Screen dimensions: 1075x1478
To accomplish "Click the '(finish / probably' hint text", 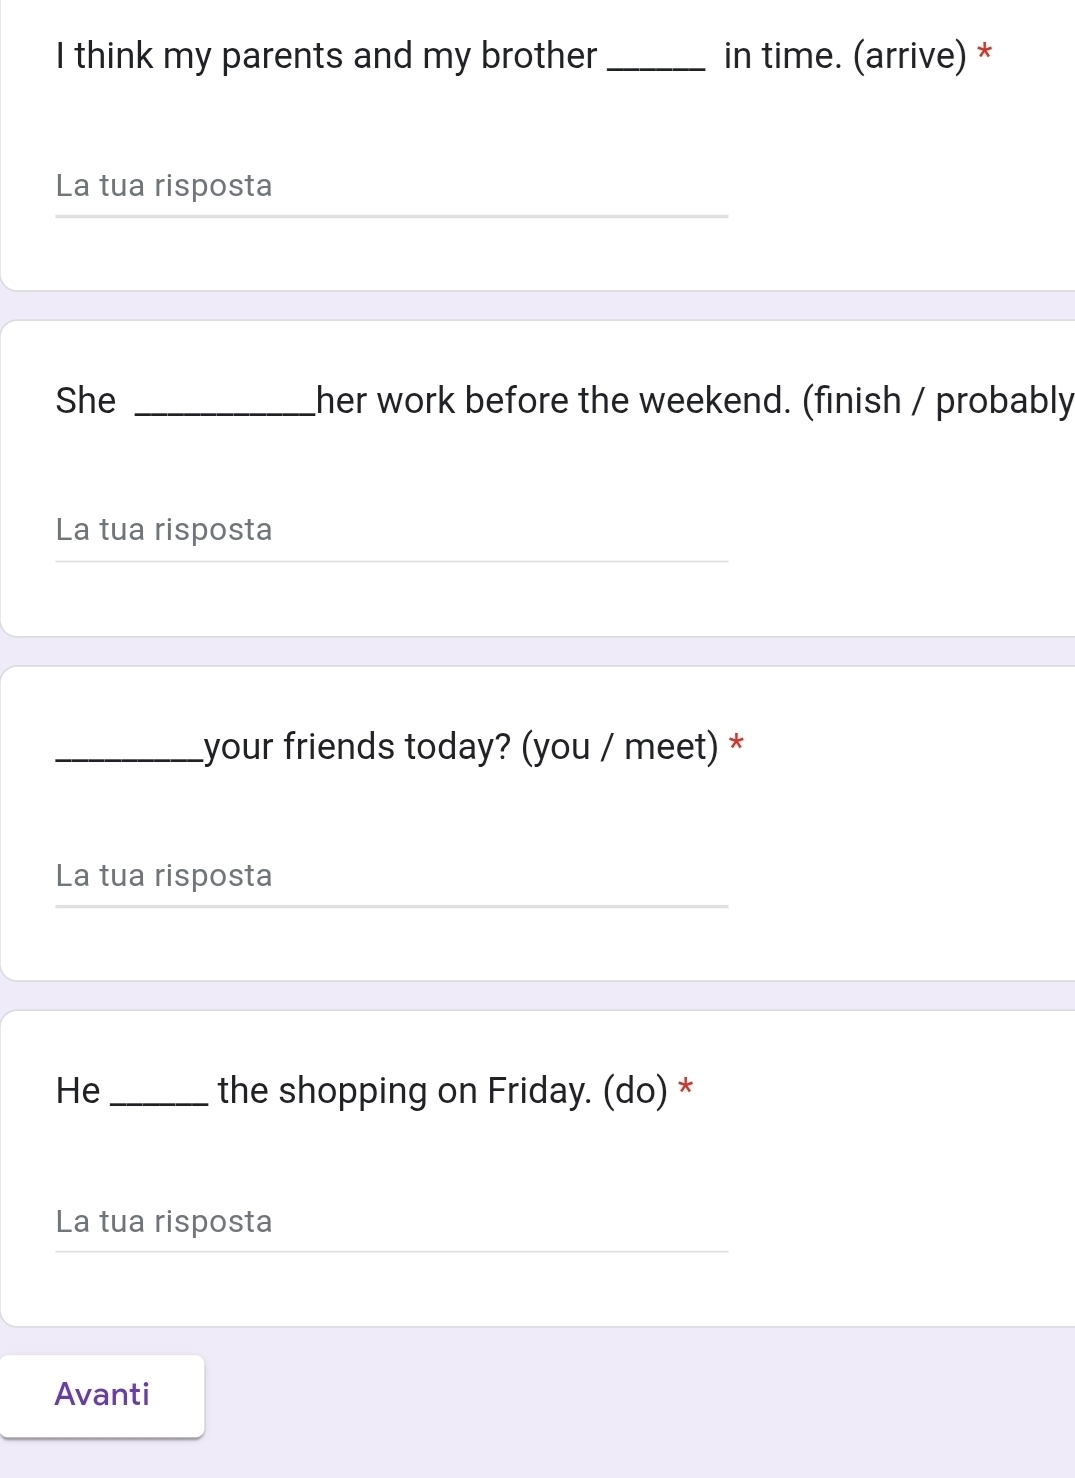I will 937,401.
